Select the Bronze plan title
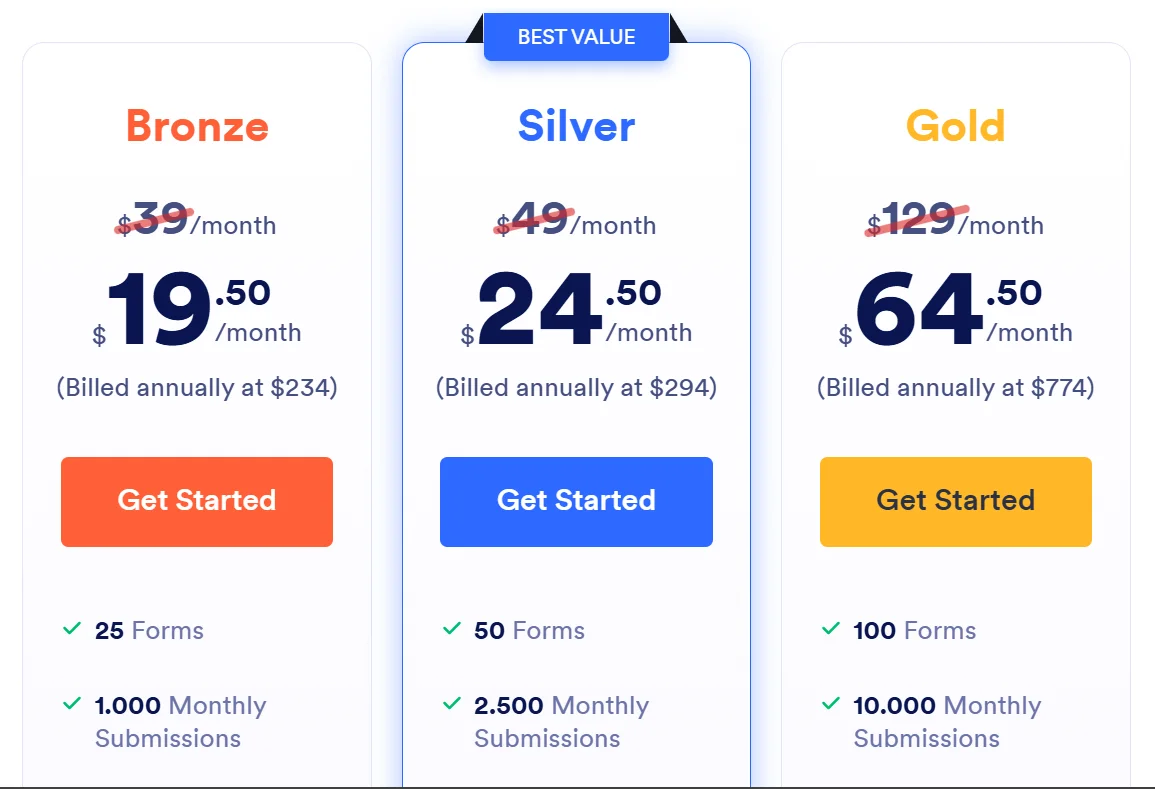This screenshot has height=789, width=1155. coord(197,127)
